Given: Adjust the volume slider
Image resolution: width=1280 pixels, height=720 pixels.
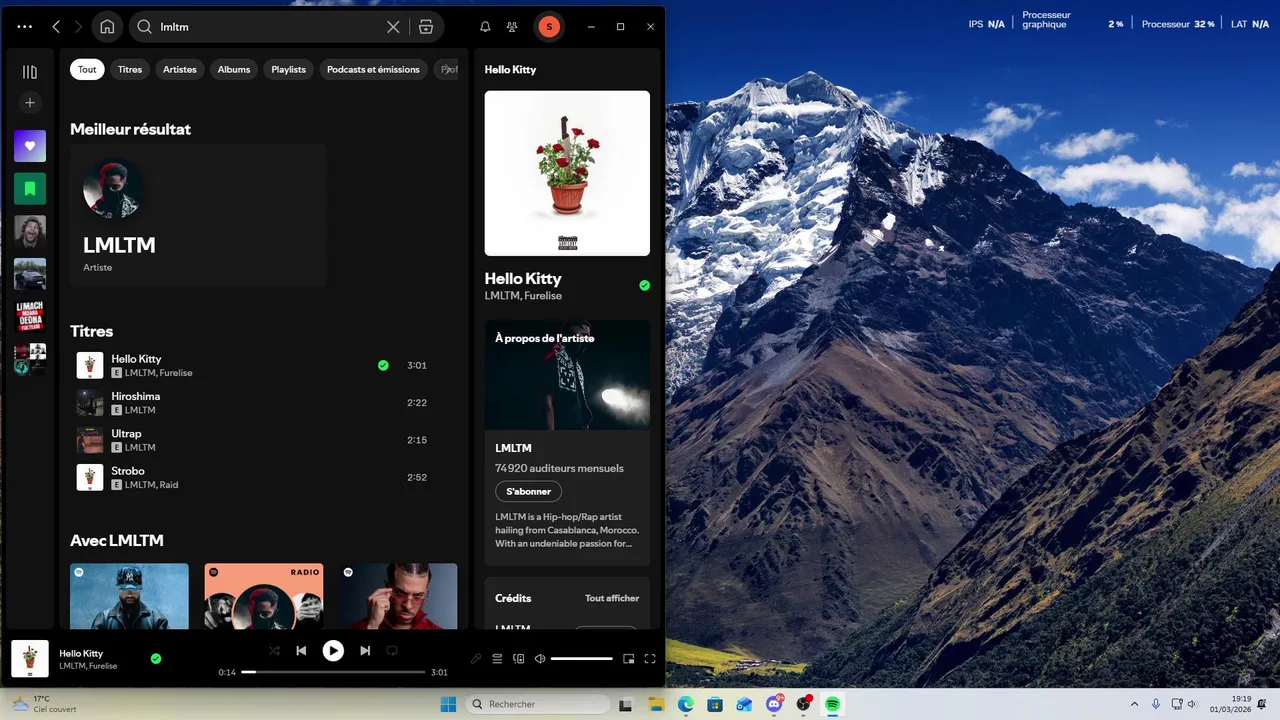Looking at the screenshot, I should coord(581,659).
